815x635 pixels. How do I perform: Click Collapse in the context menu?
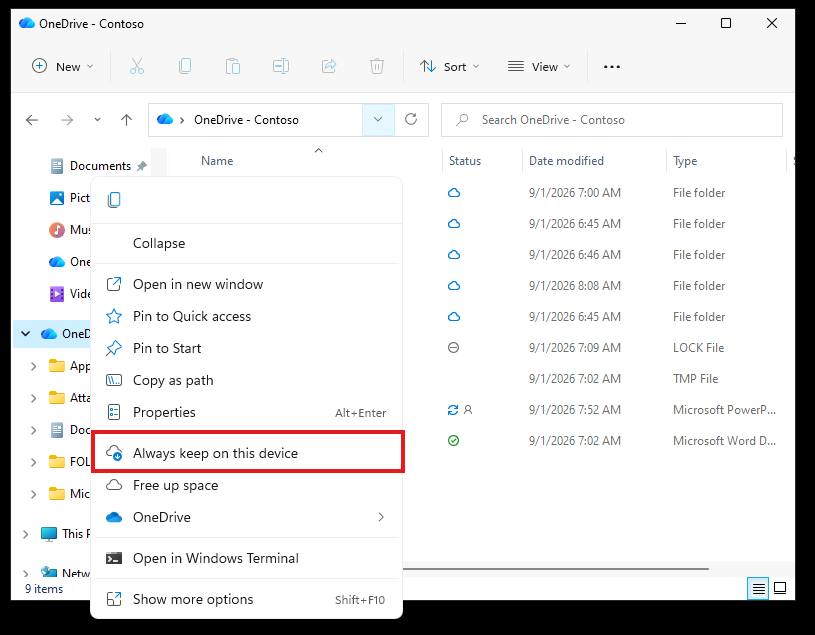[247, 243]
